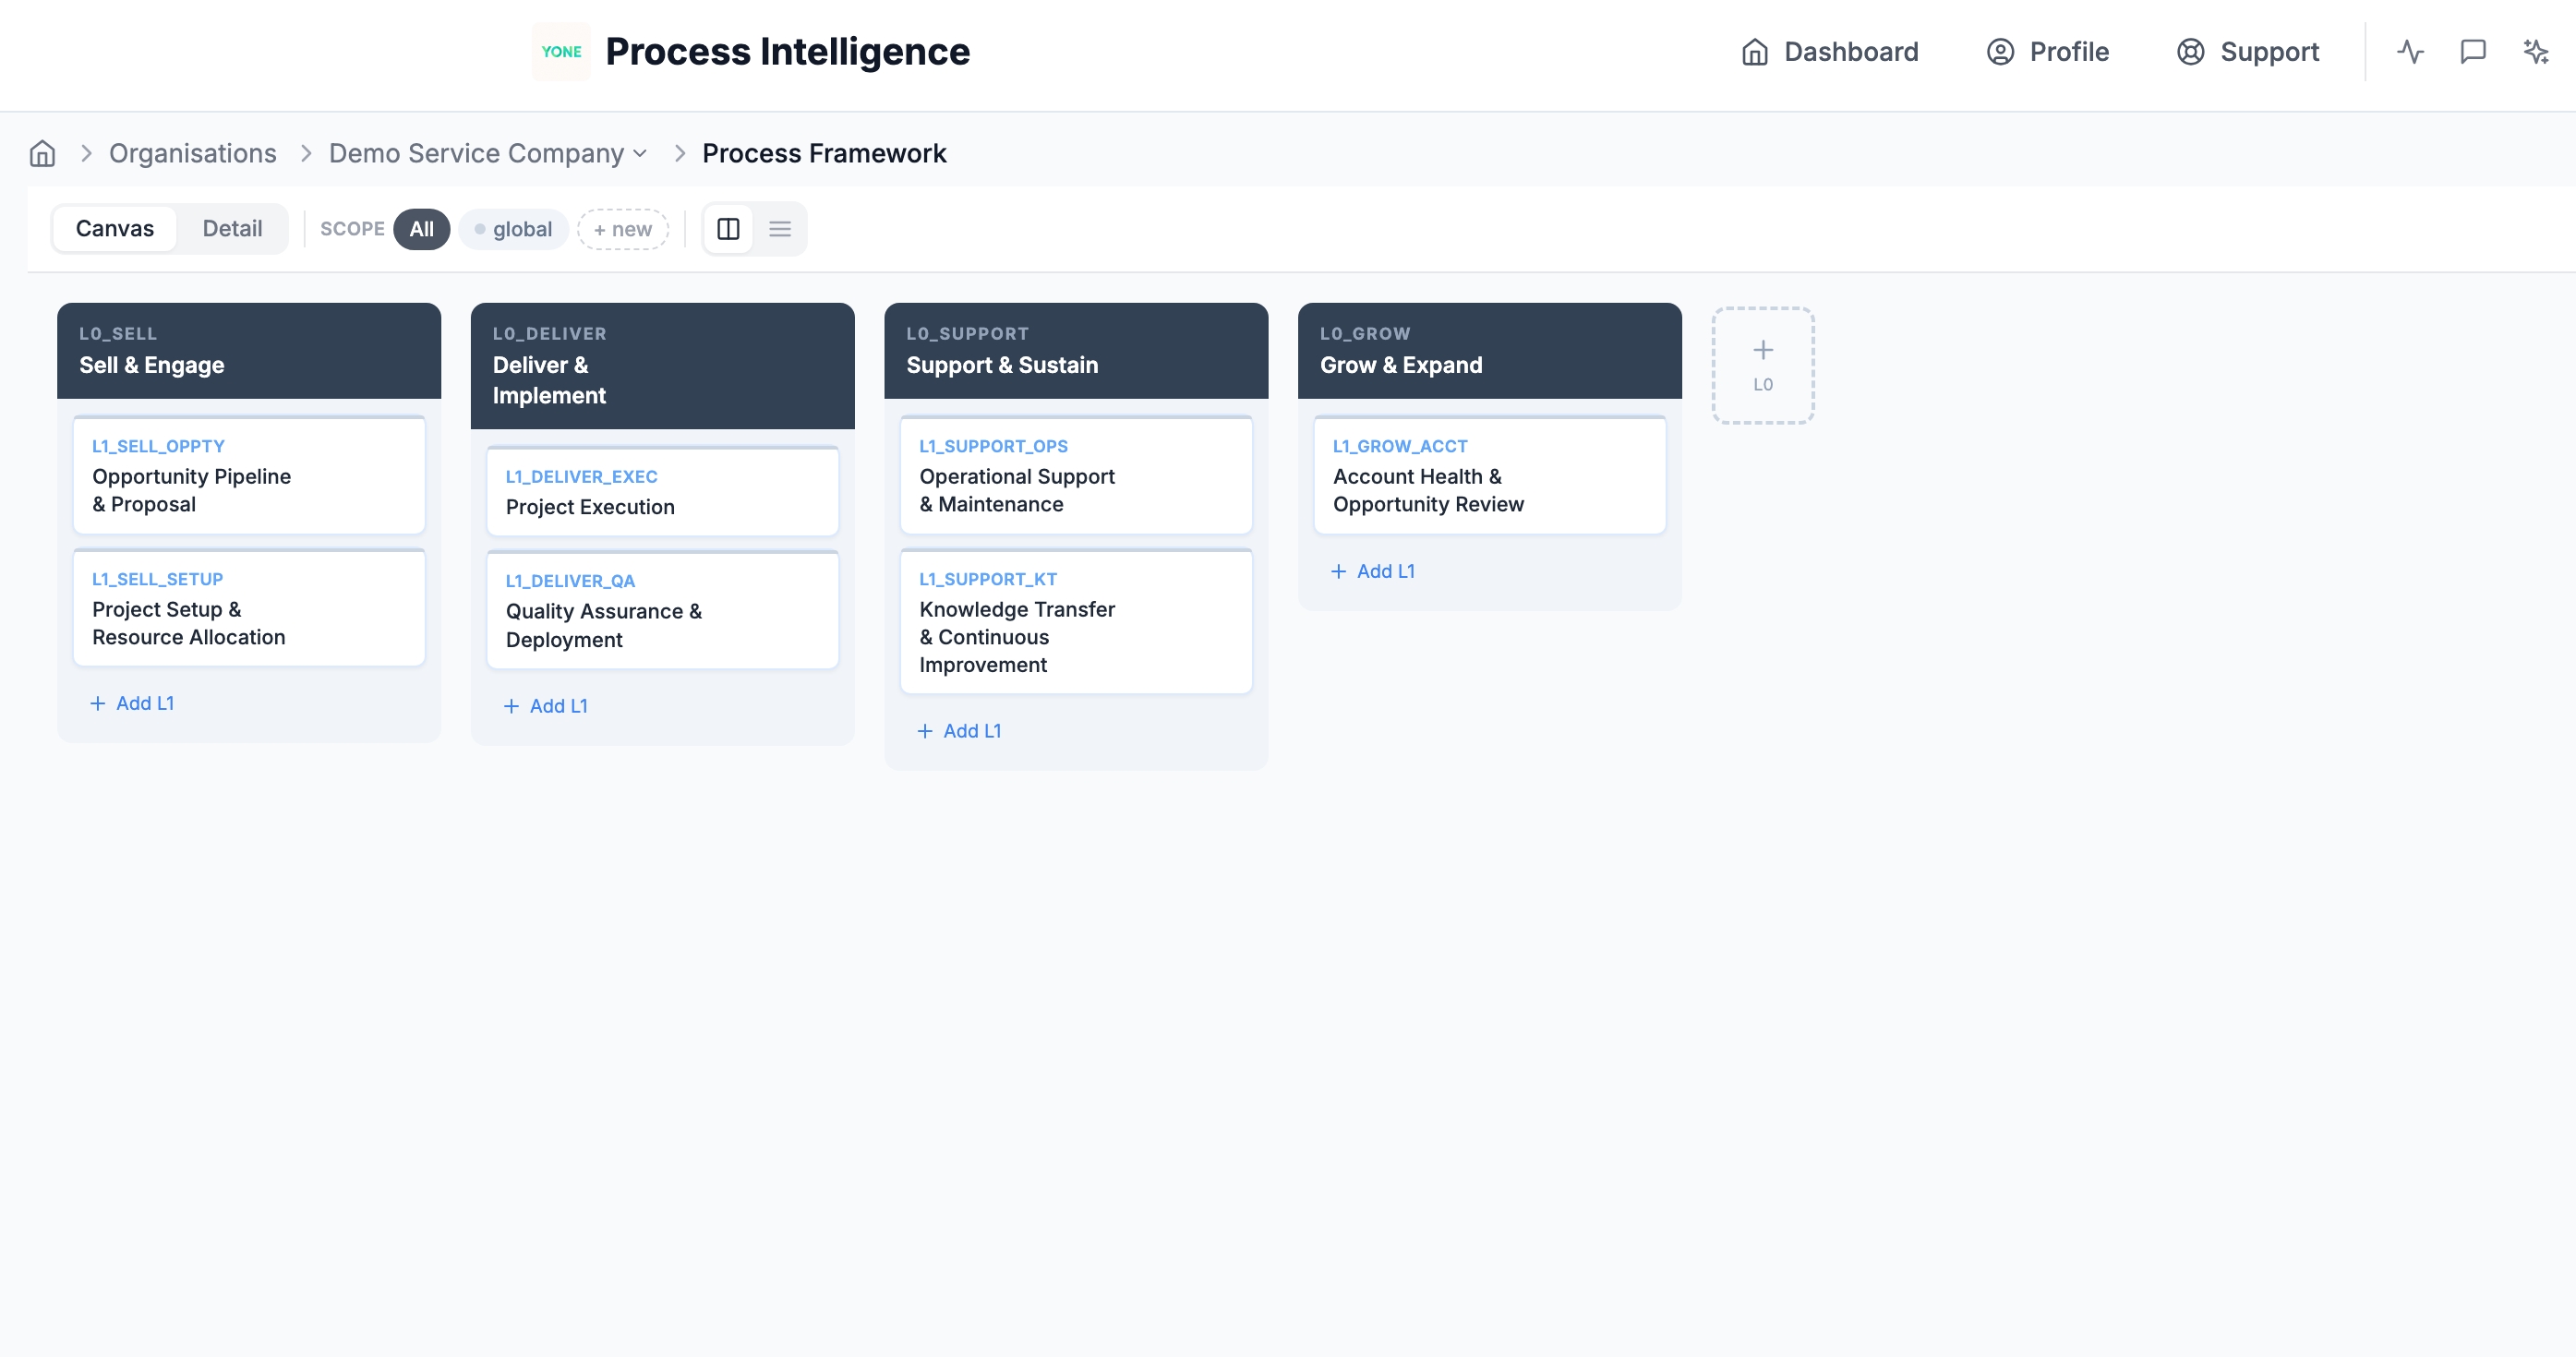Click the YONE logo icon
The height and width of the screenshot is (1357, 2576).
point(561,51)
